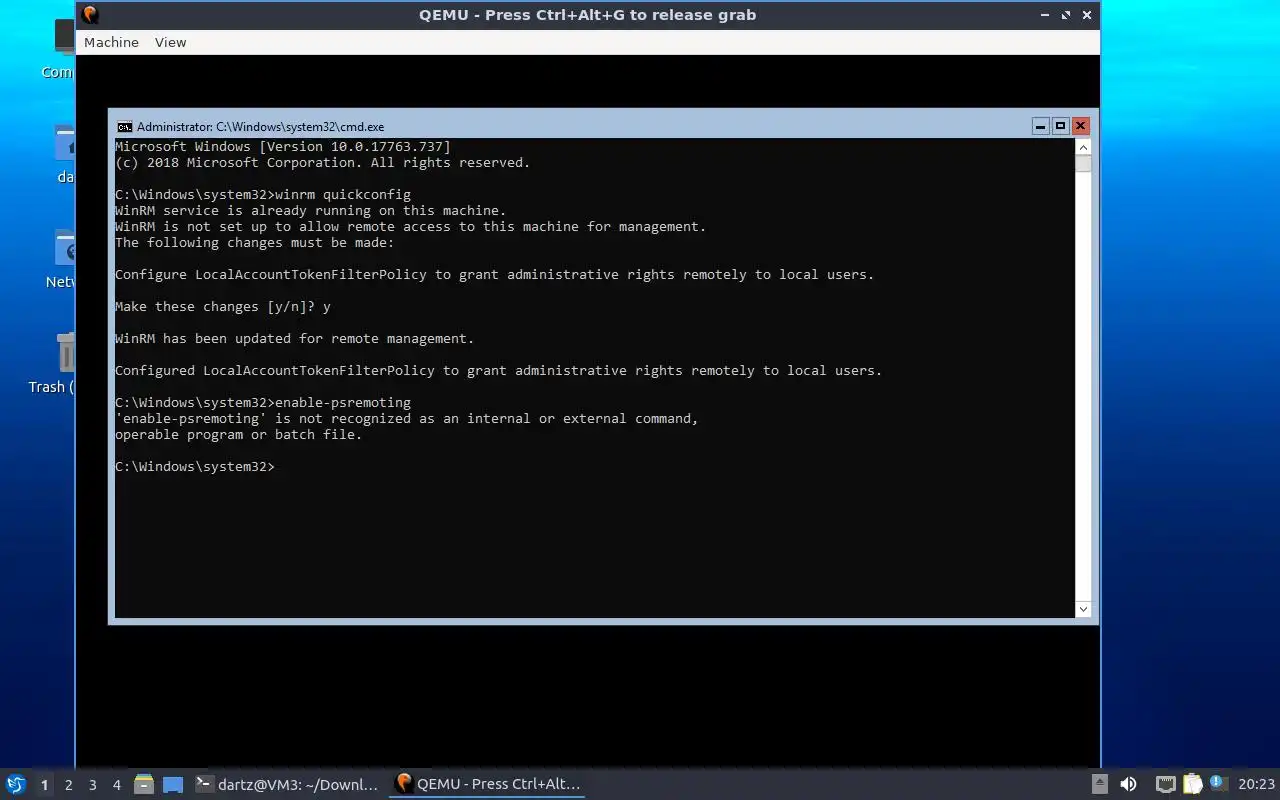Click 'WinRM has been updated for remote management.'

295,338
